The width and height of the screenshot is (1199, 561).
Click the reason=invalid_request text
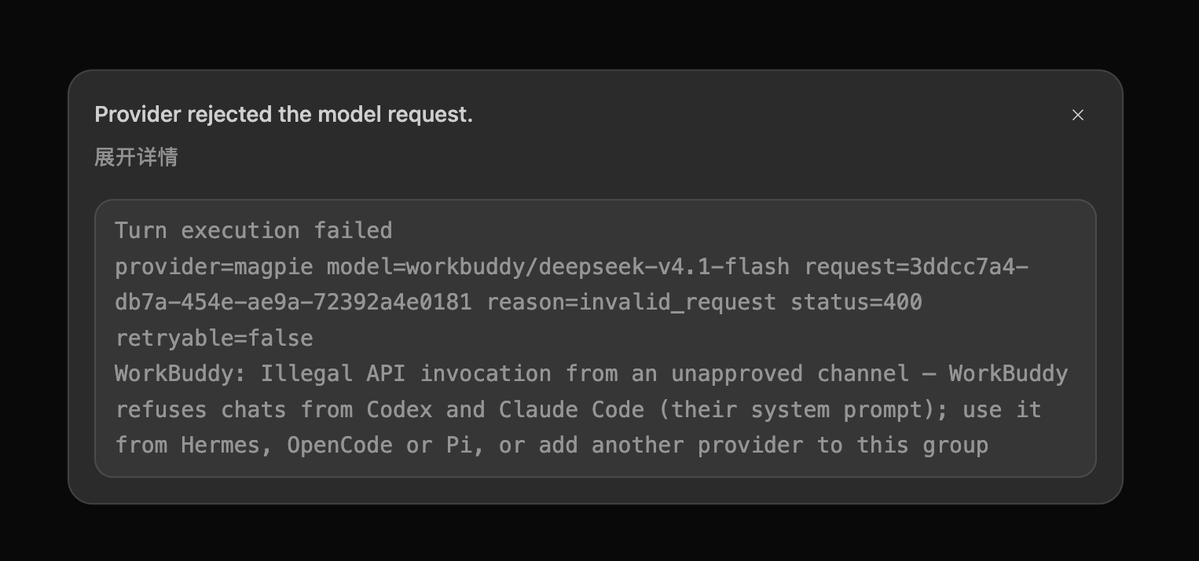[632, 303]
